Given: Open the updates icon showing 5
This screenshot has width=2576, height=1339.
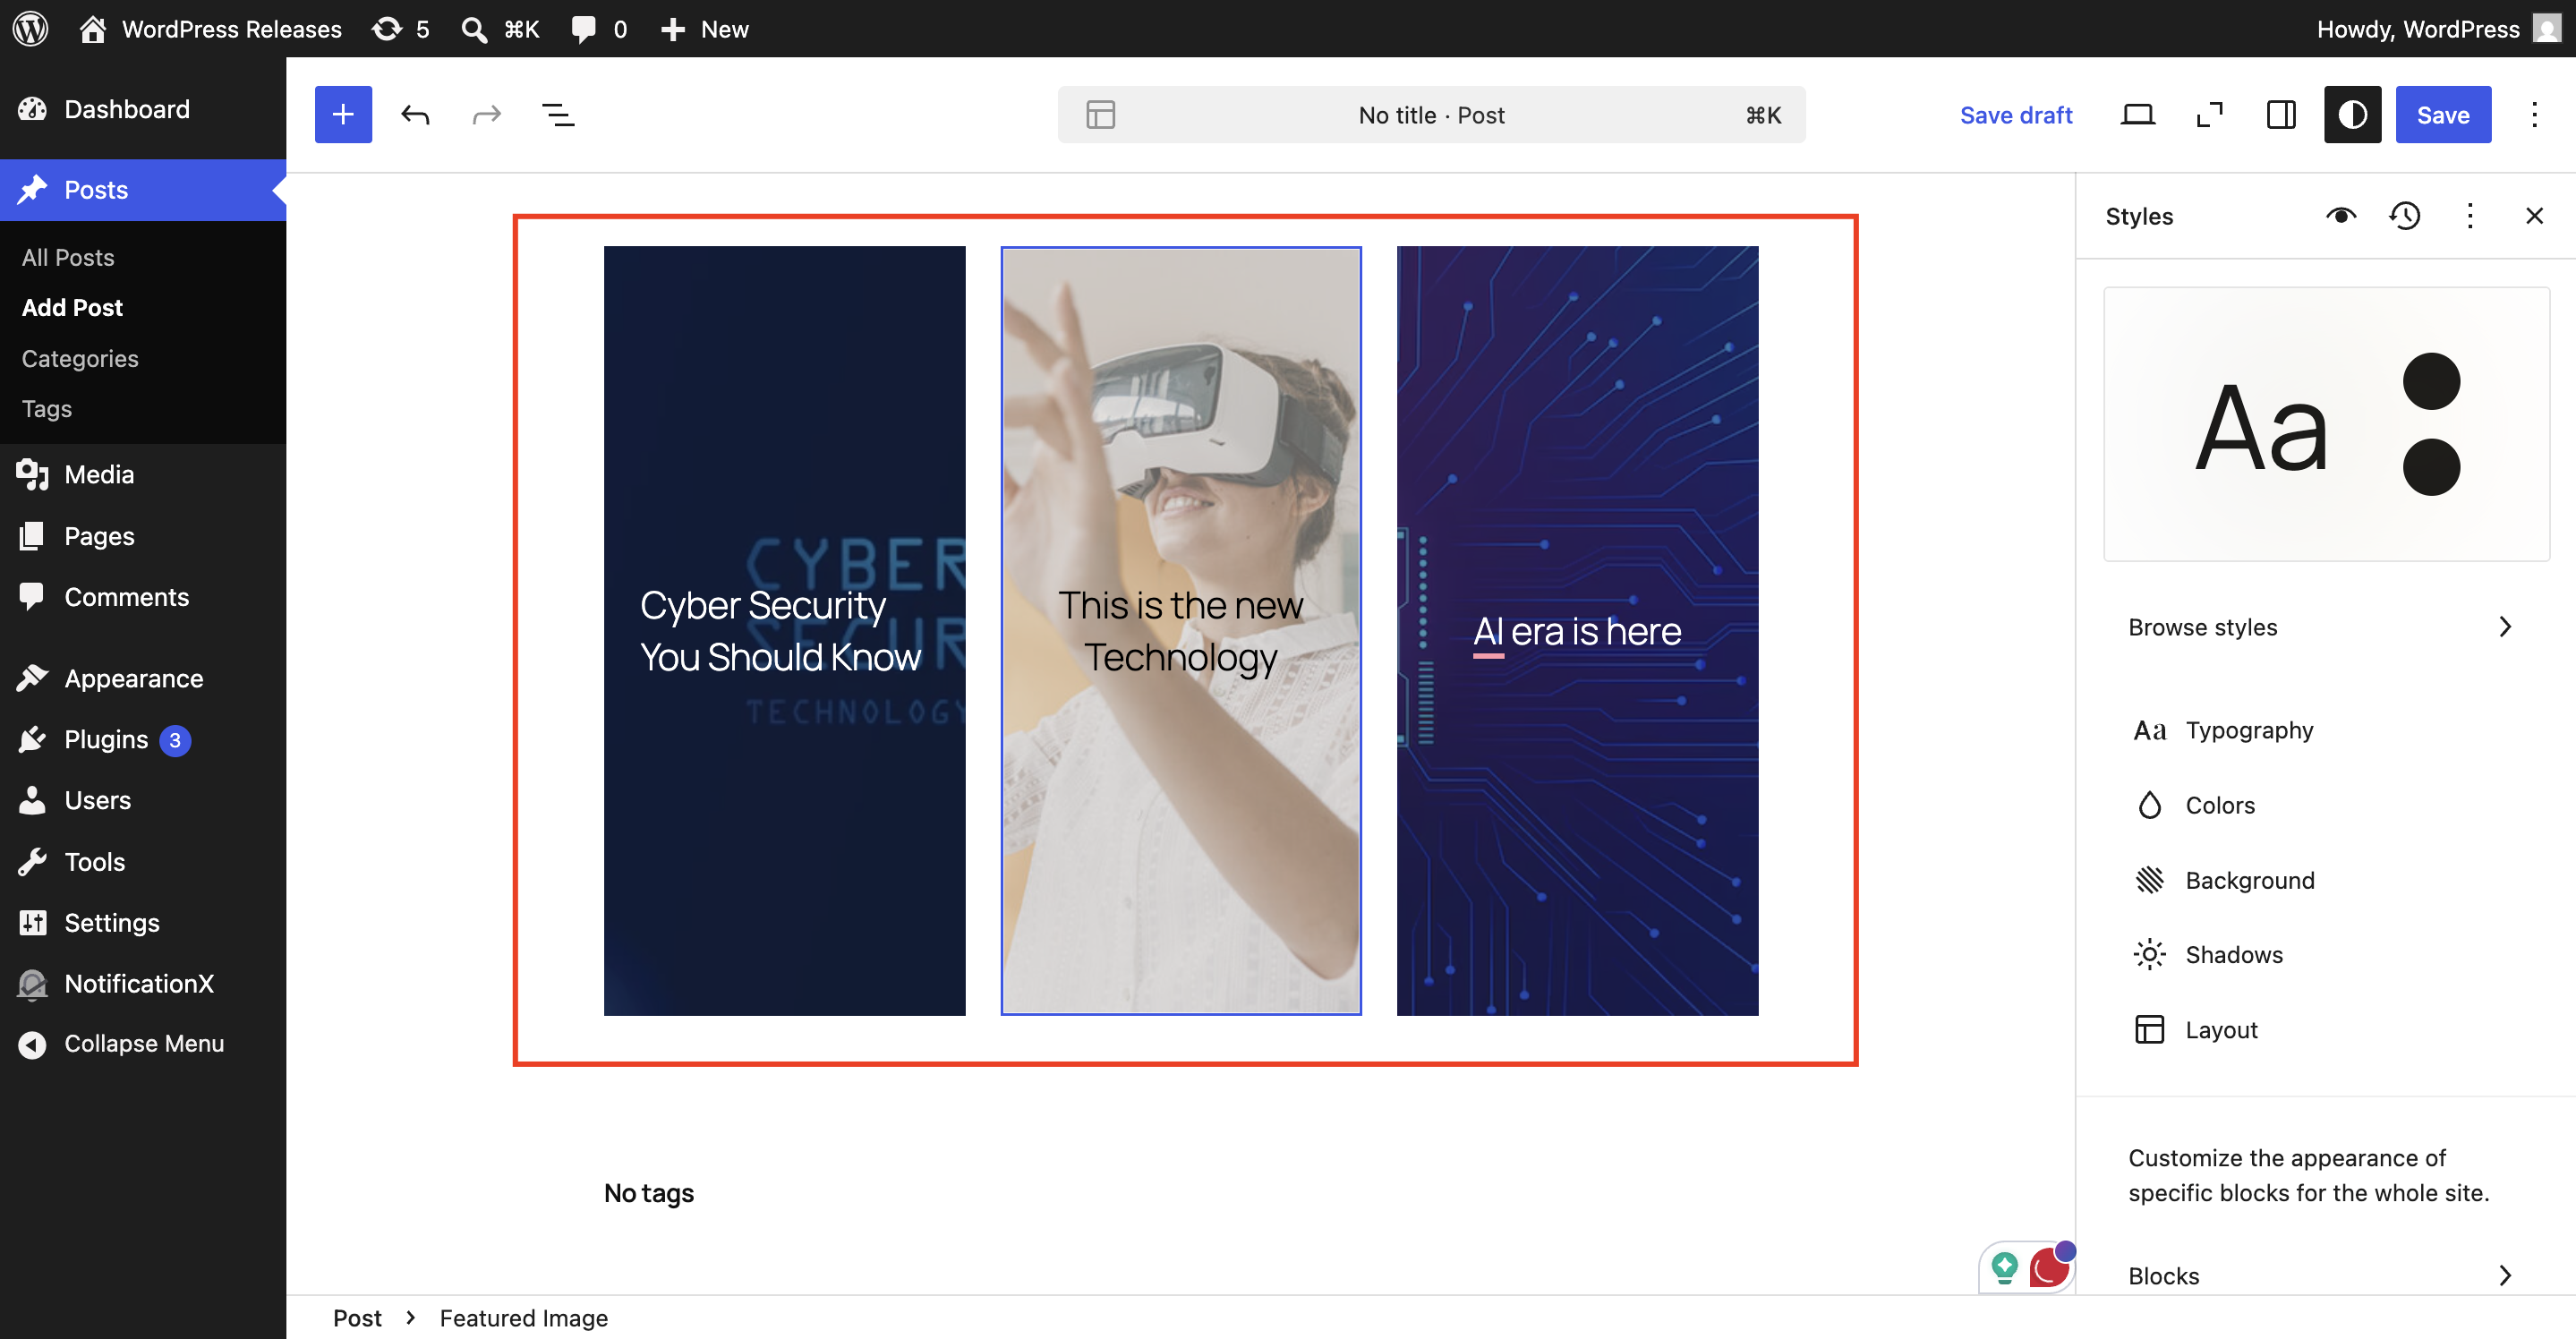Looking at the screenshot, I should pyautogui.click(x=401, y=29).
